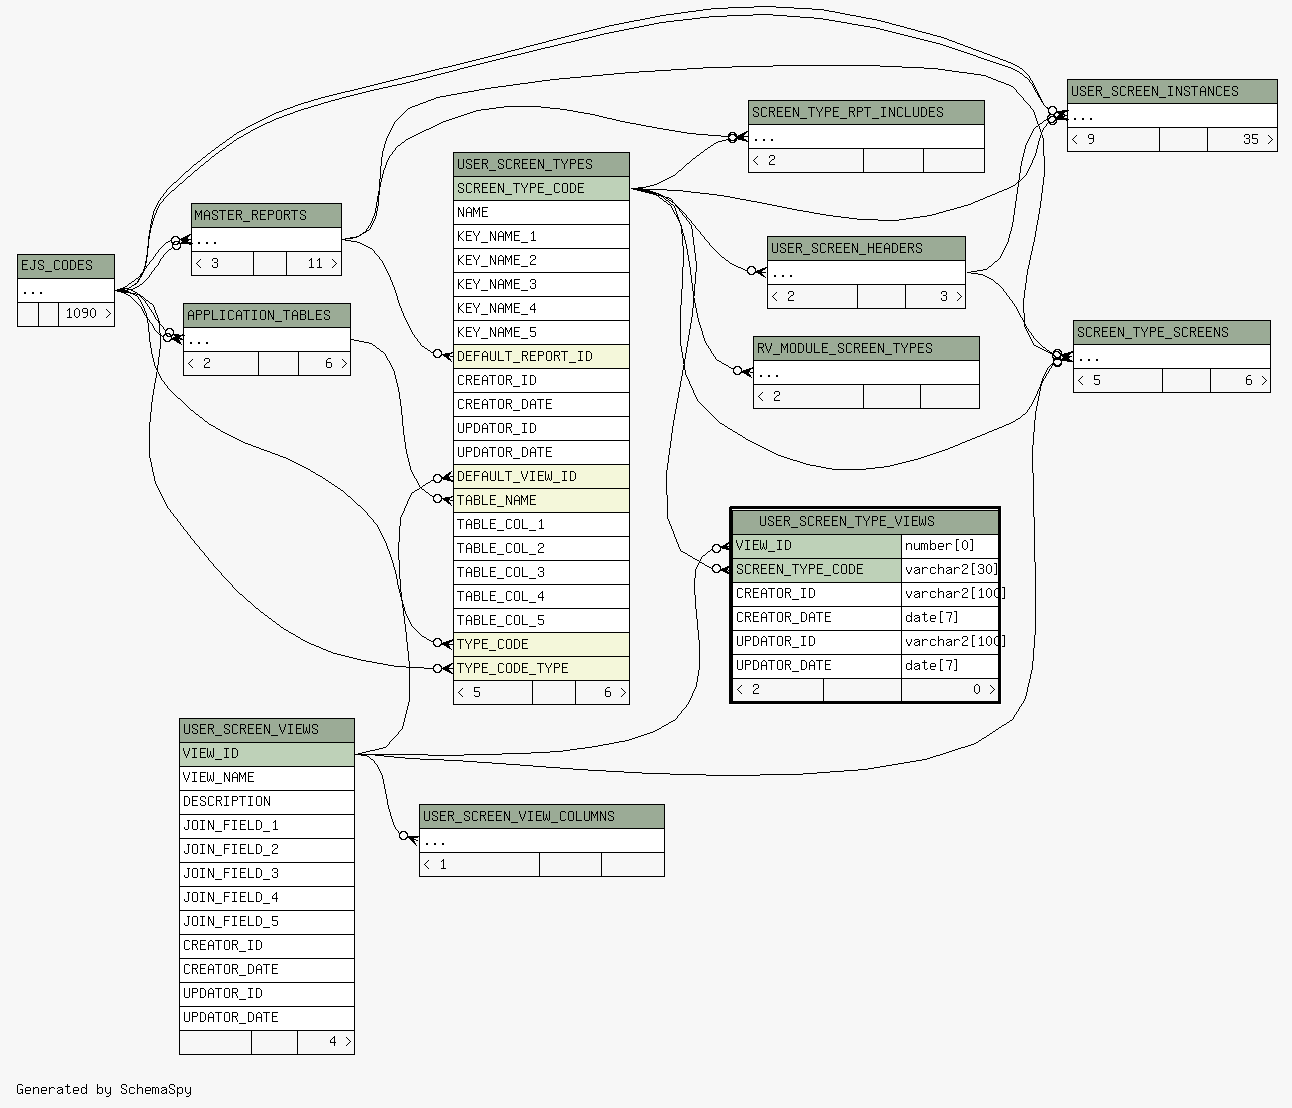The height and width of the screenshot is (1108, 1292).
Task: Click the NAME column in USER_SCREEN_TYPES
Action: point(541,213)
